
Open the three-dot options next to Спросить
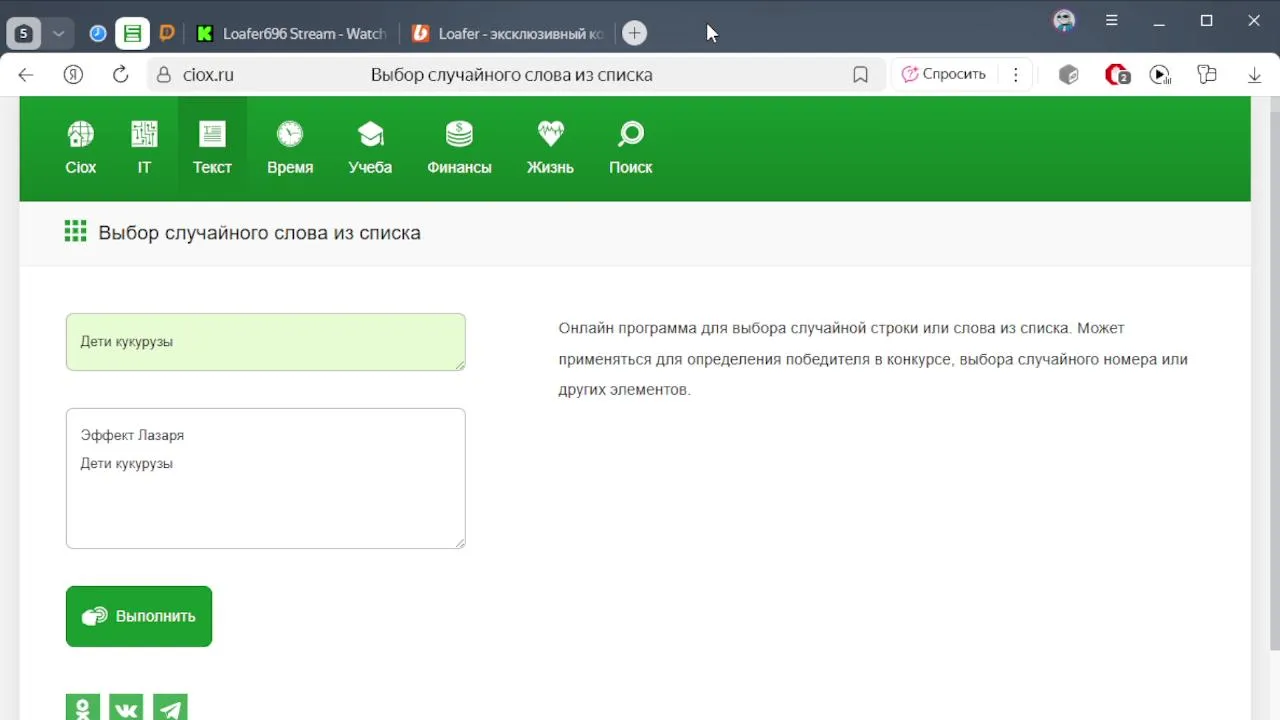1016,75
